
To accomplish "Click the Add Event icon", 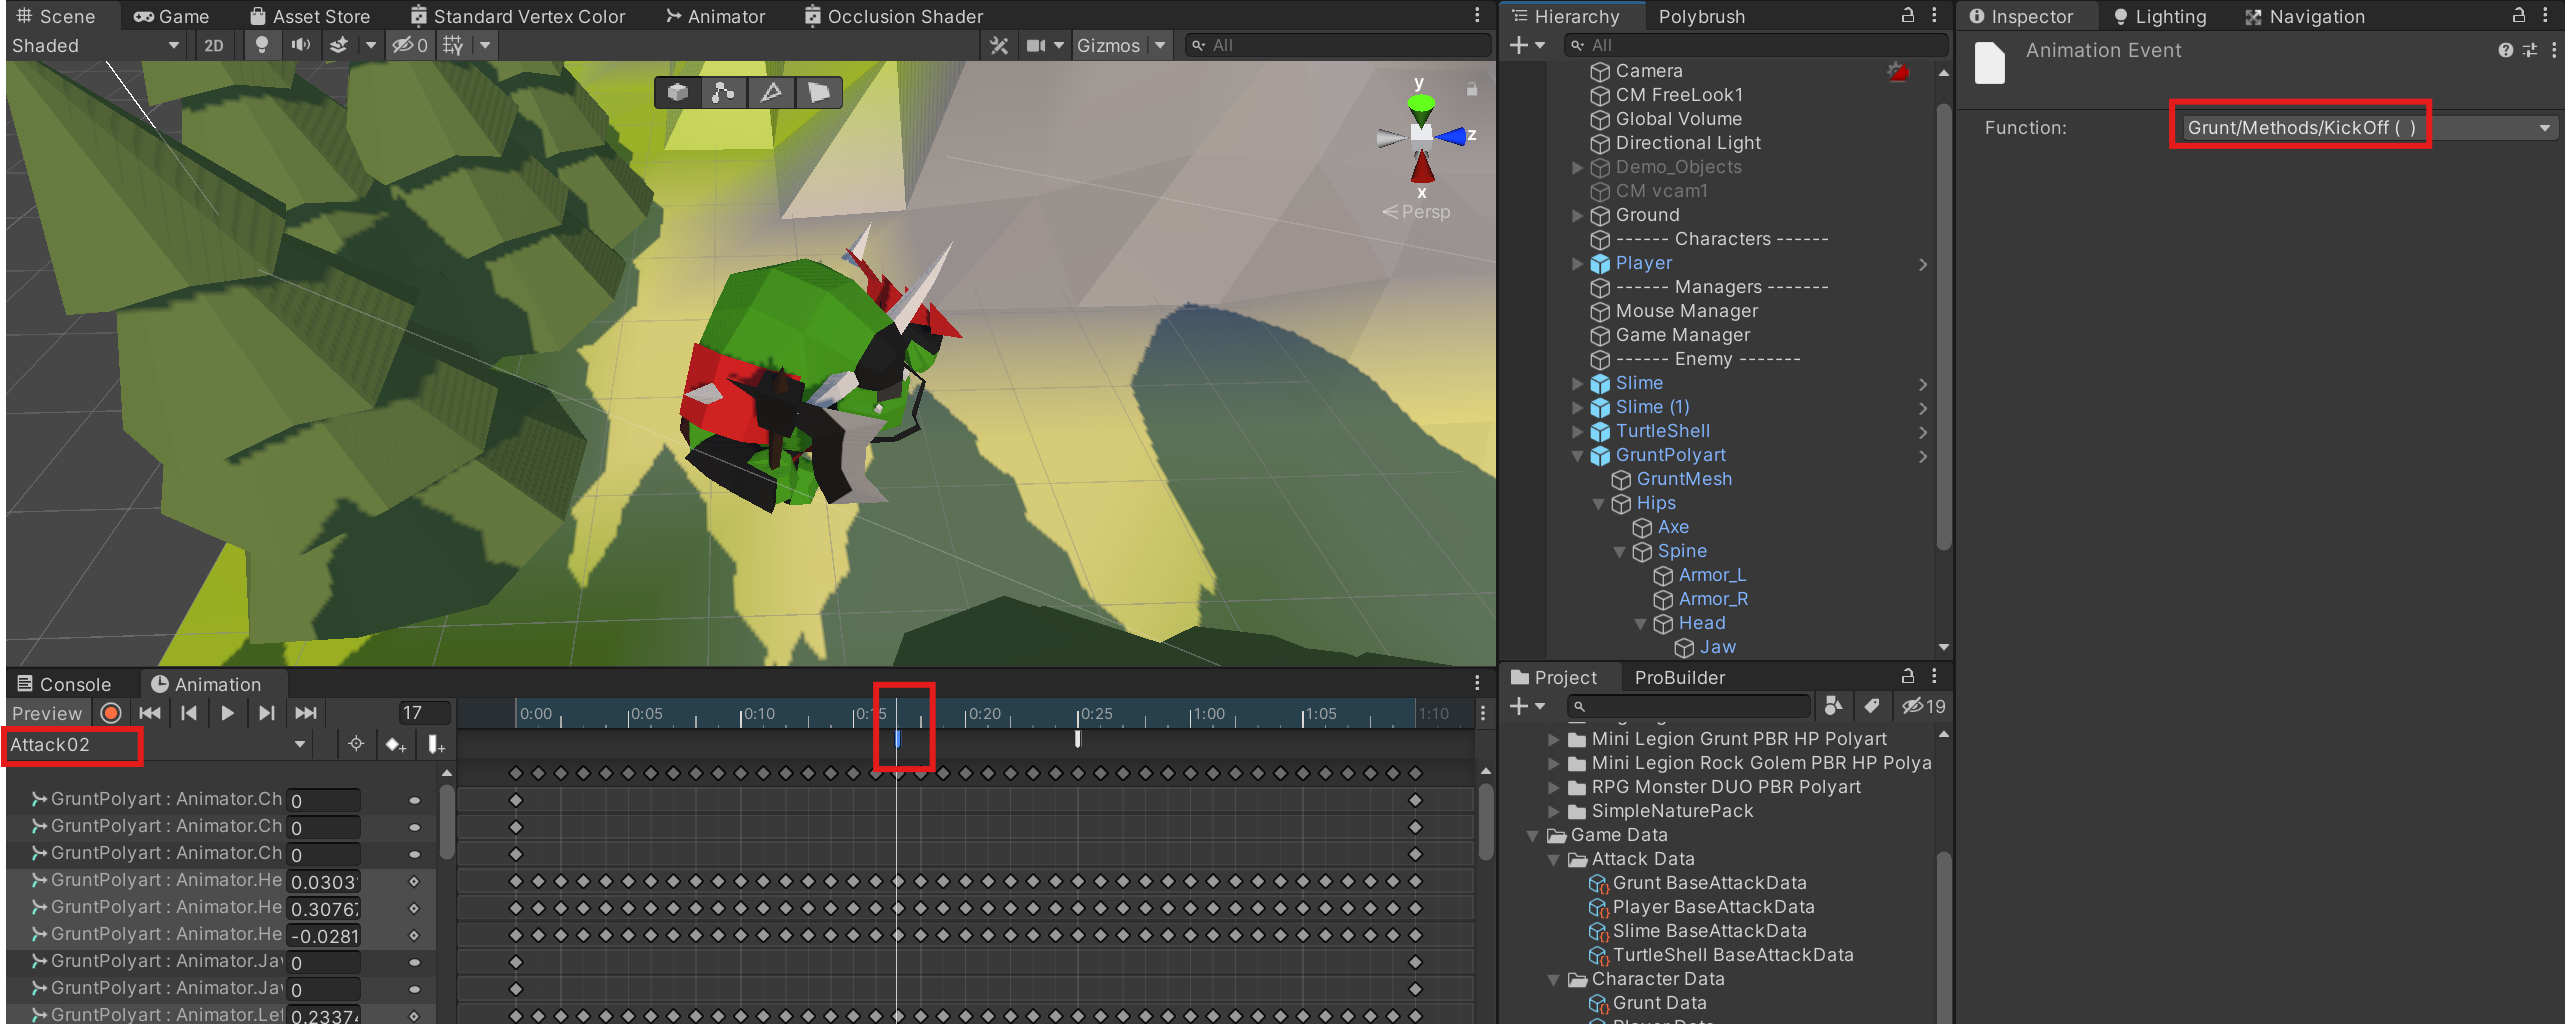I will pyautogui.click(x=436, y=744).
